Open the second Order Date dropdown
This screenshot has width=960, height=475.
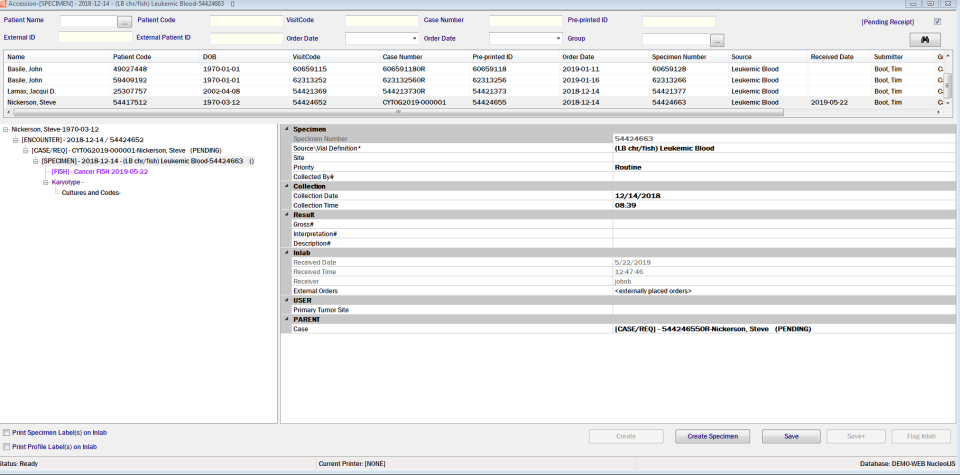click(x=558, y=39)
